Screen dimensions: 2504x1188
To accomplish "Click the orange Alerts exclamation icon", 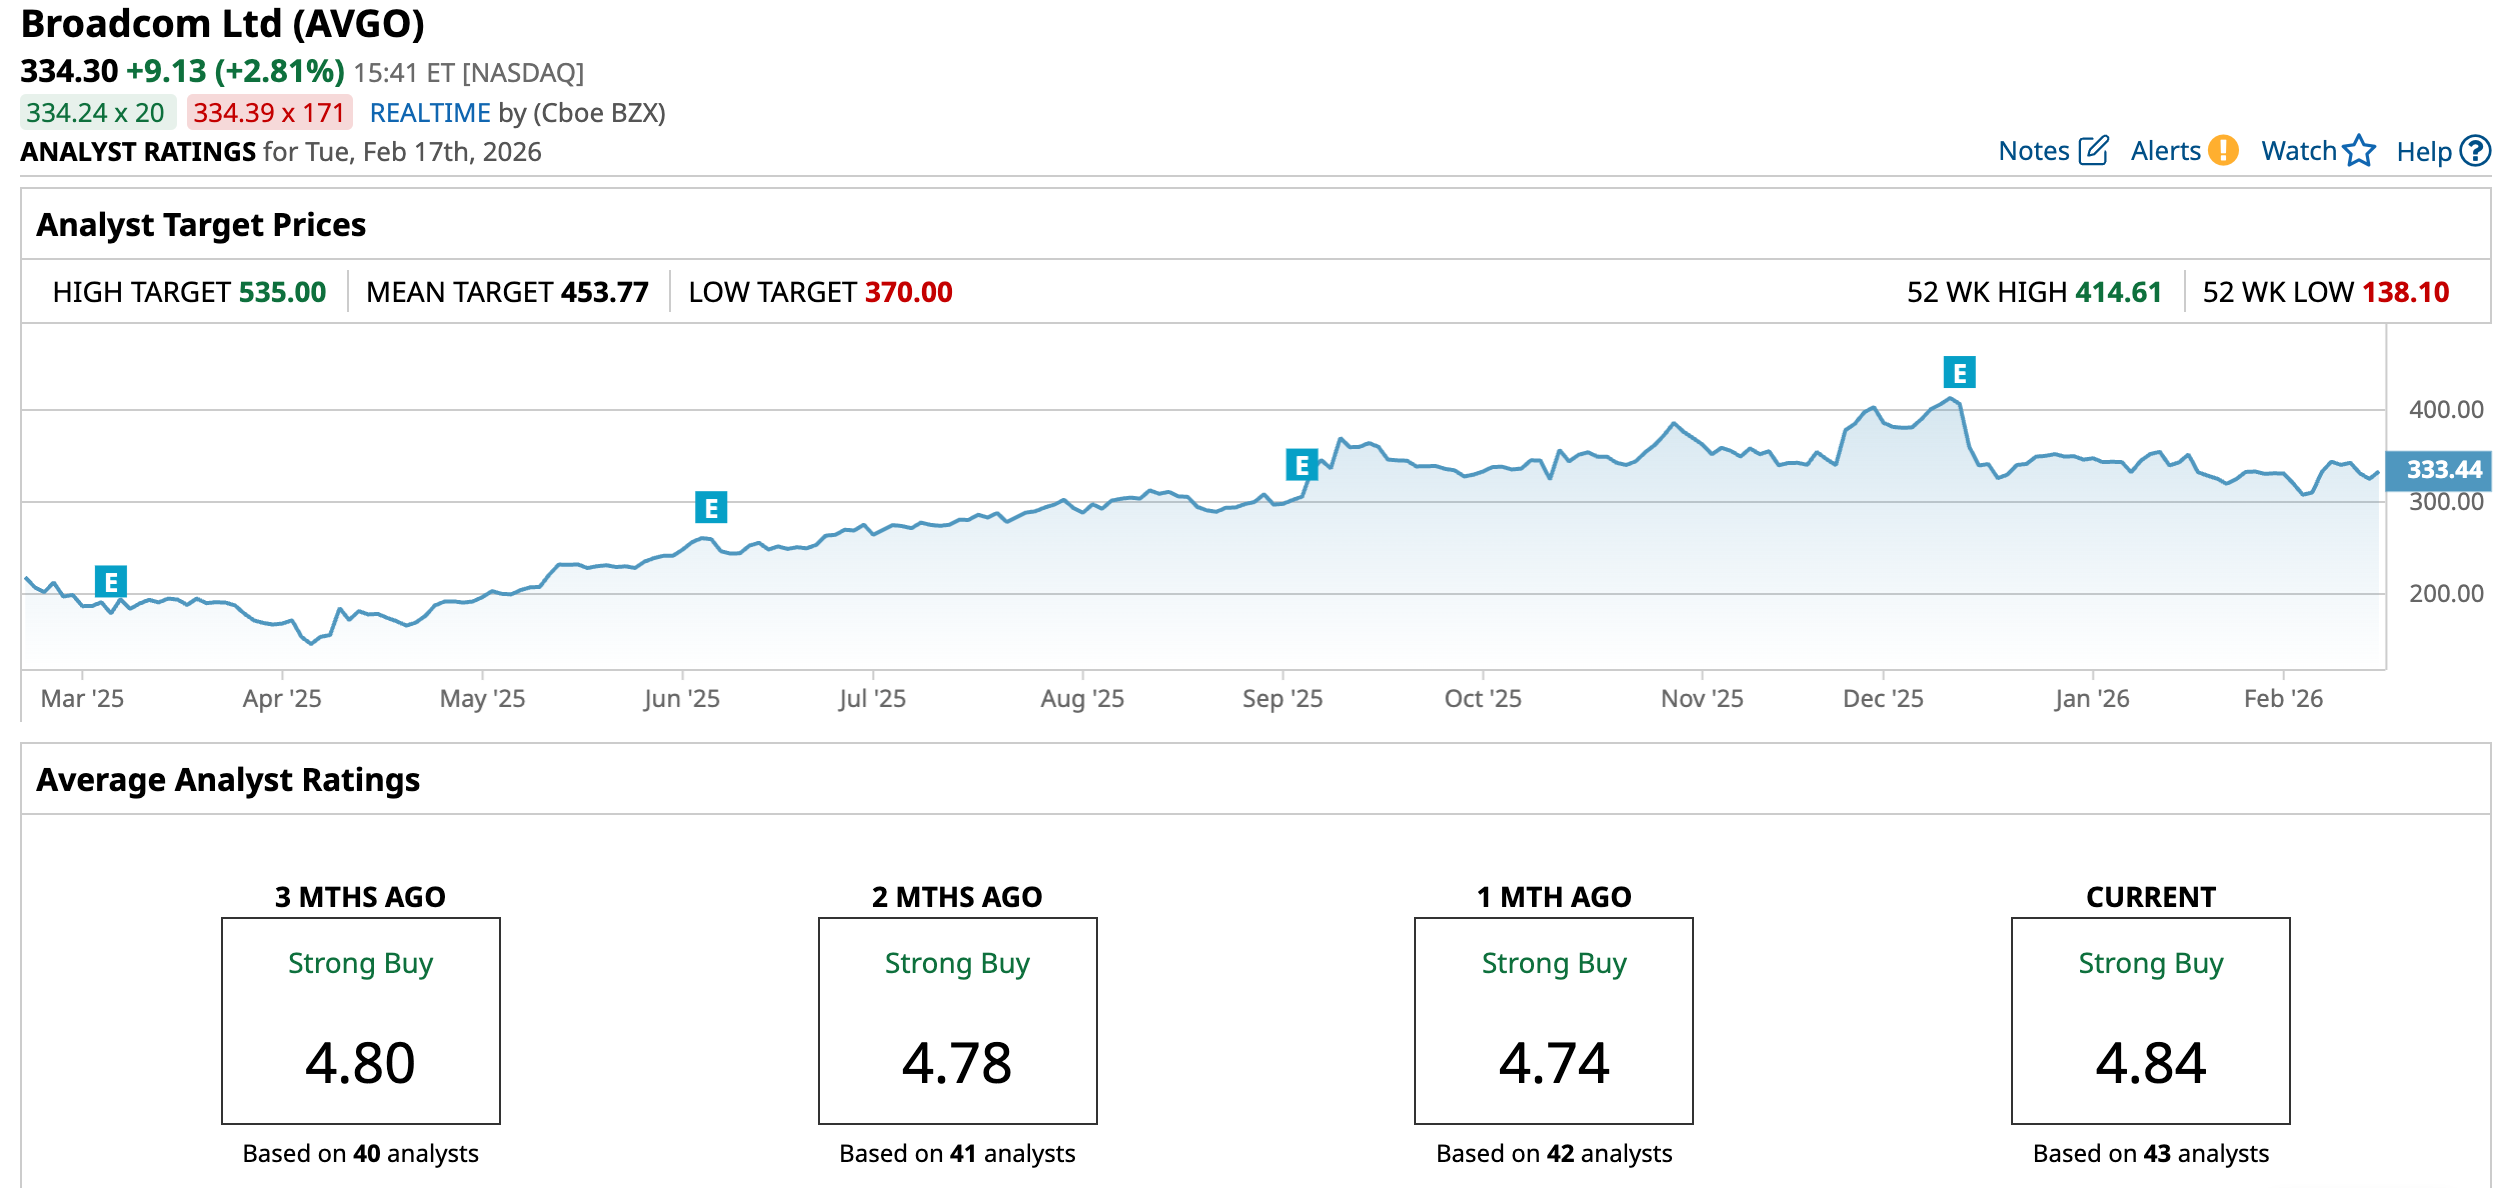I will click(x=2223, y=150).
